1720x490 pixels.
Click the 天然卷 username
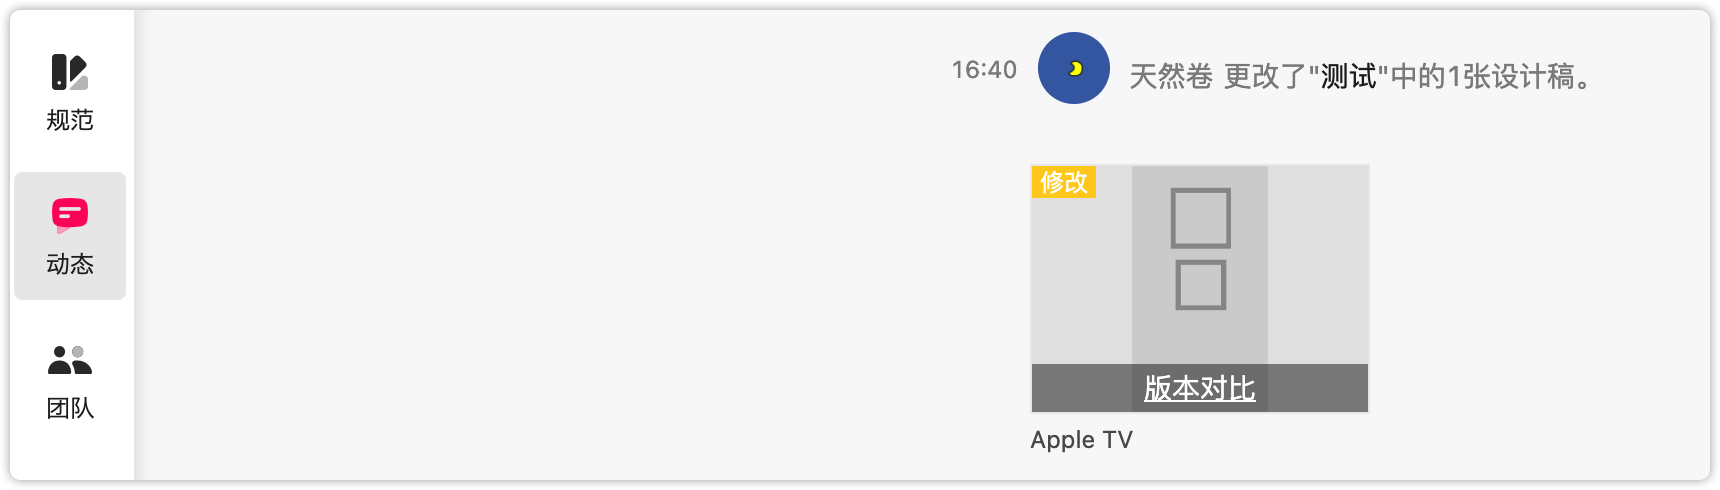[1171, 76]
